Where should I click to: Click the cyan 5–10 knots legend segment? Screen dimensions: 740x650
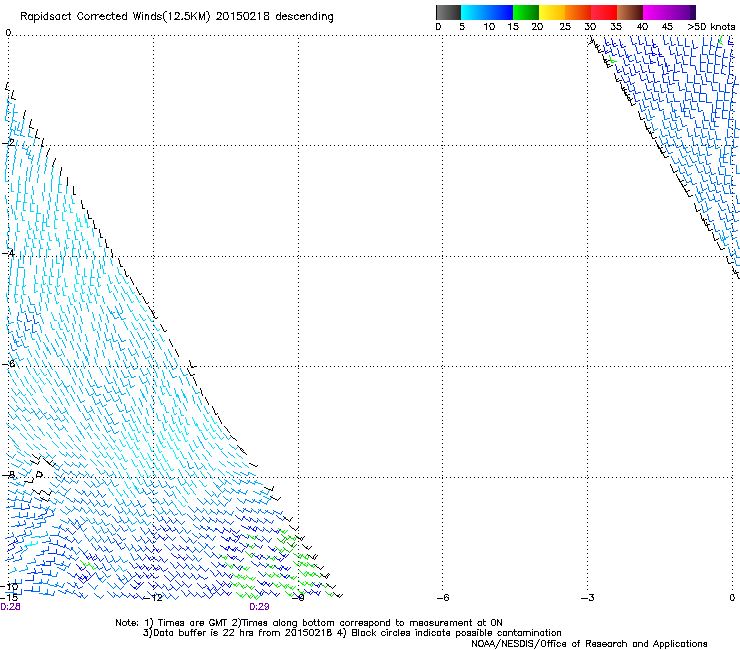(x=474, y=12)
